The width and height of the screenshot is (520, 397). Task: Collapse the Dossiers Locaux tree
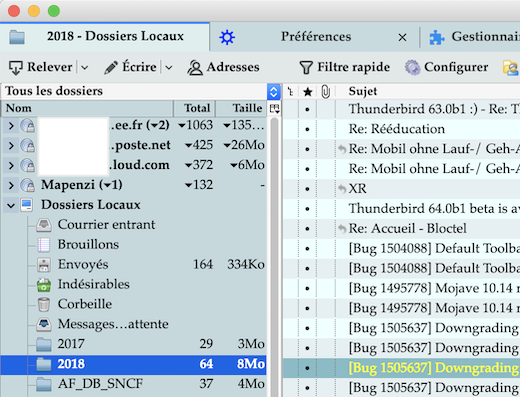[11, 205]
